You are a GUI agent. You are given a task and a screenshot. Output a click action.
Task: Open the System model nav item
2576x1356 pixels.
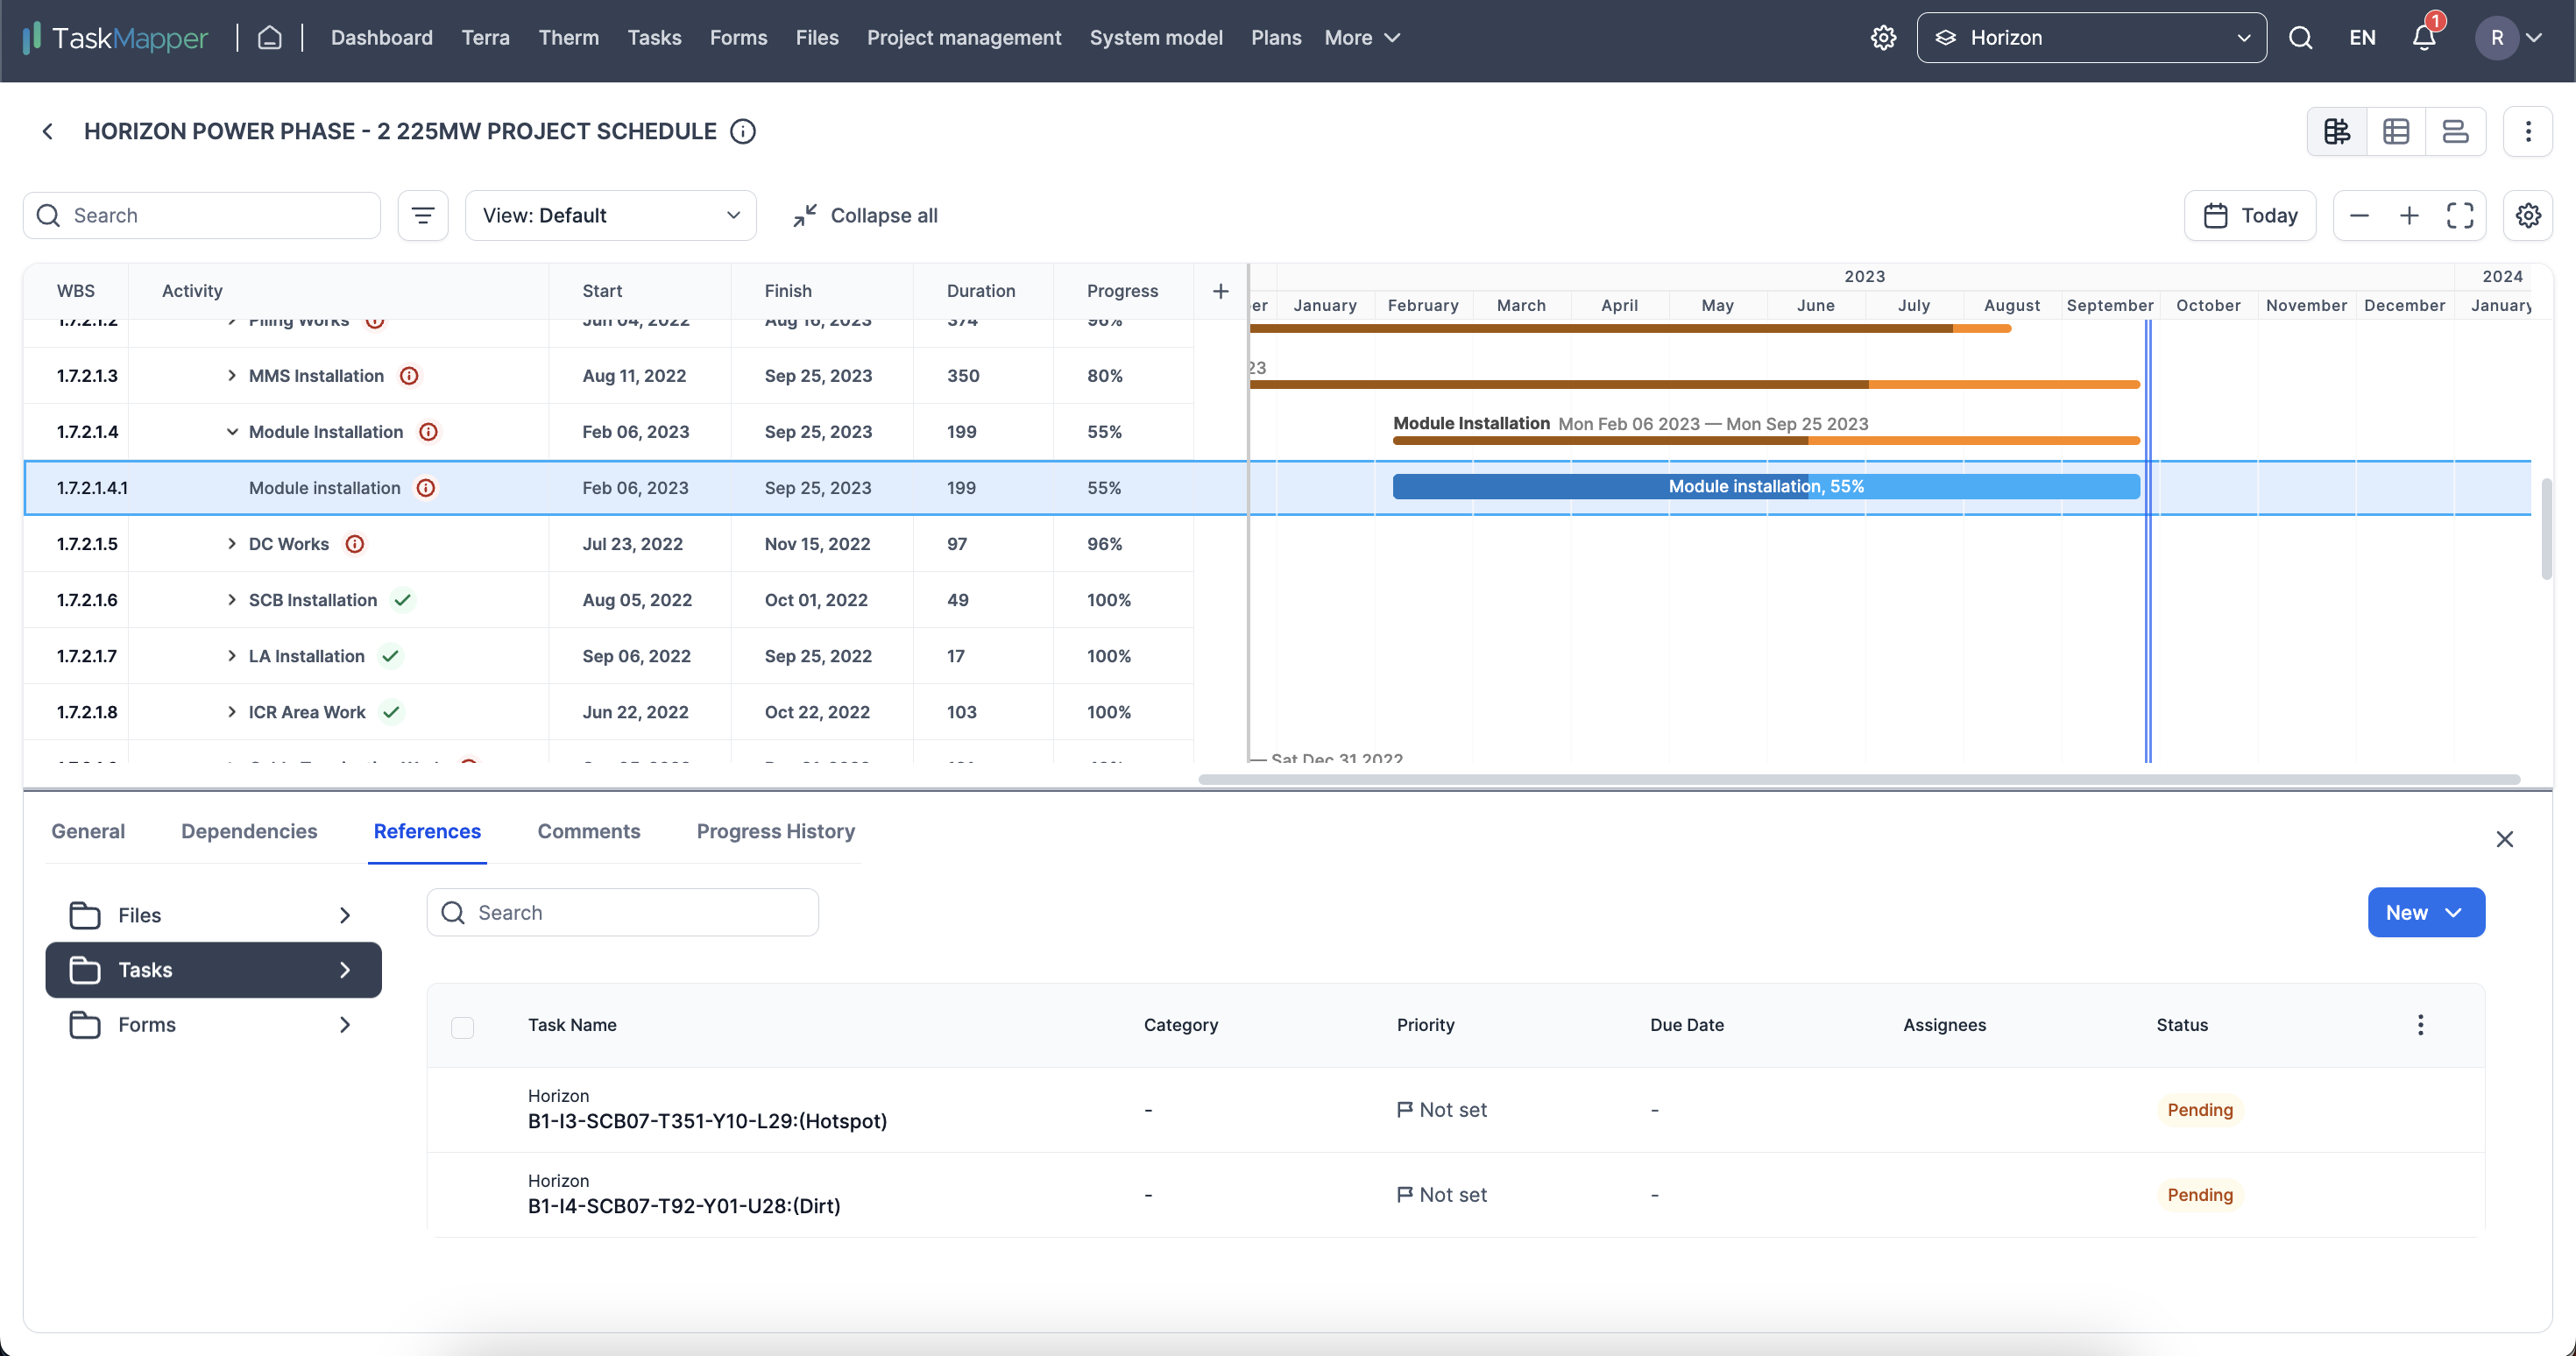[x=1156, y=38]
